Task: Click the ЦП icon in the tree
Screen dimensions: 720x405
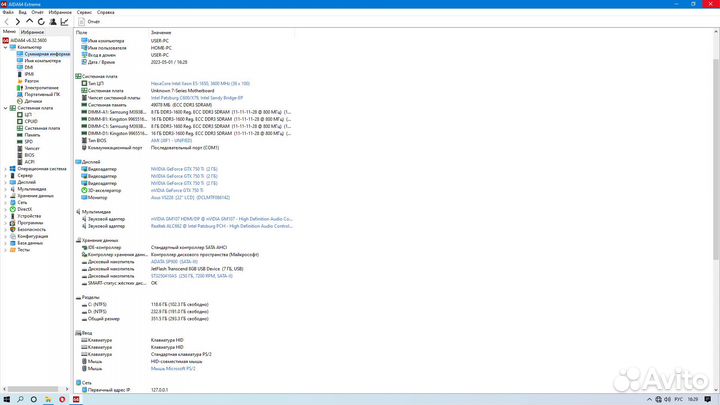Action: pos(20,115)
